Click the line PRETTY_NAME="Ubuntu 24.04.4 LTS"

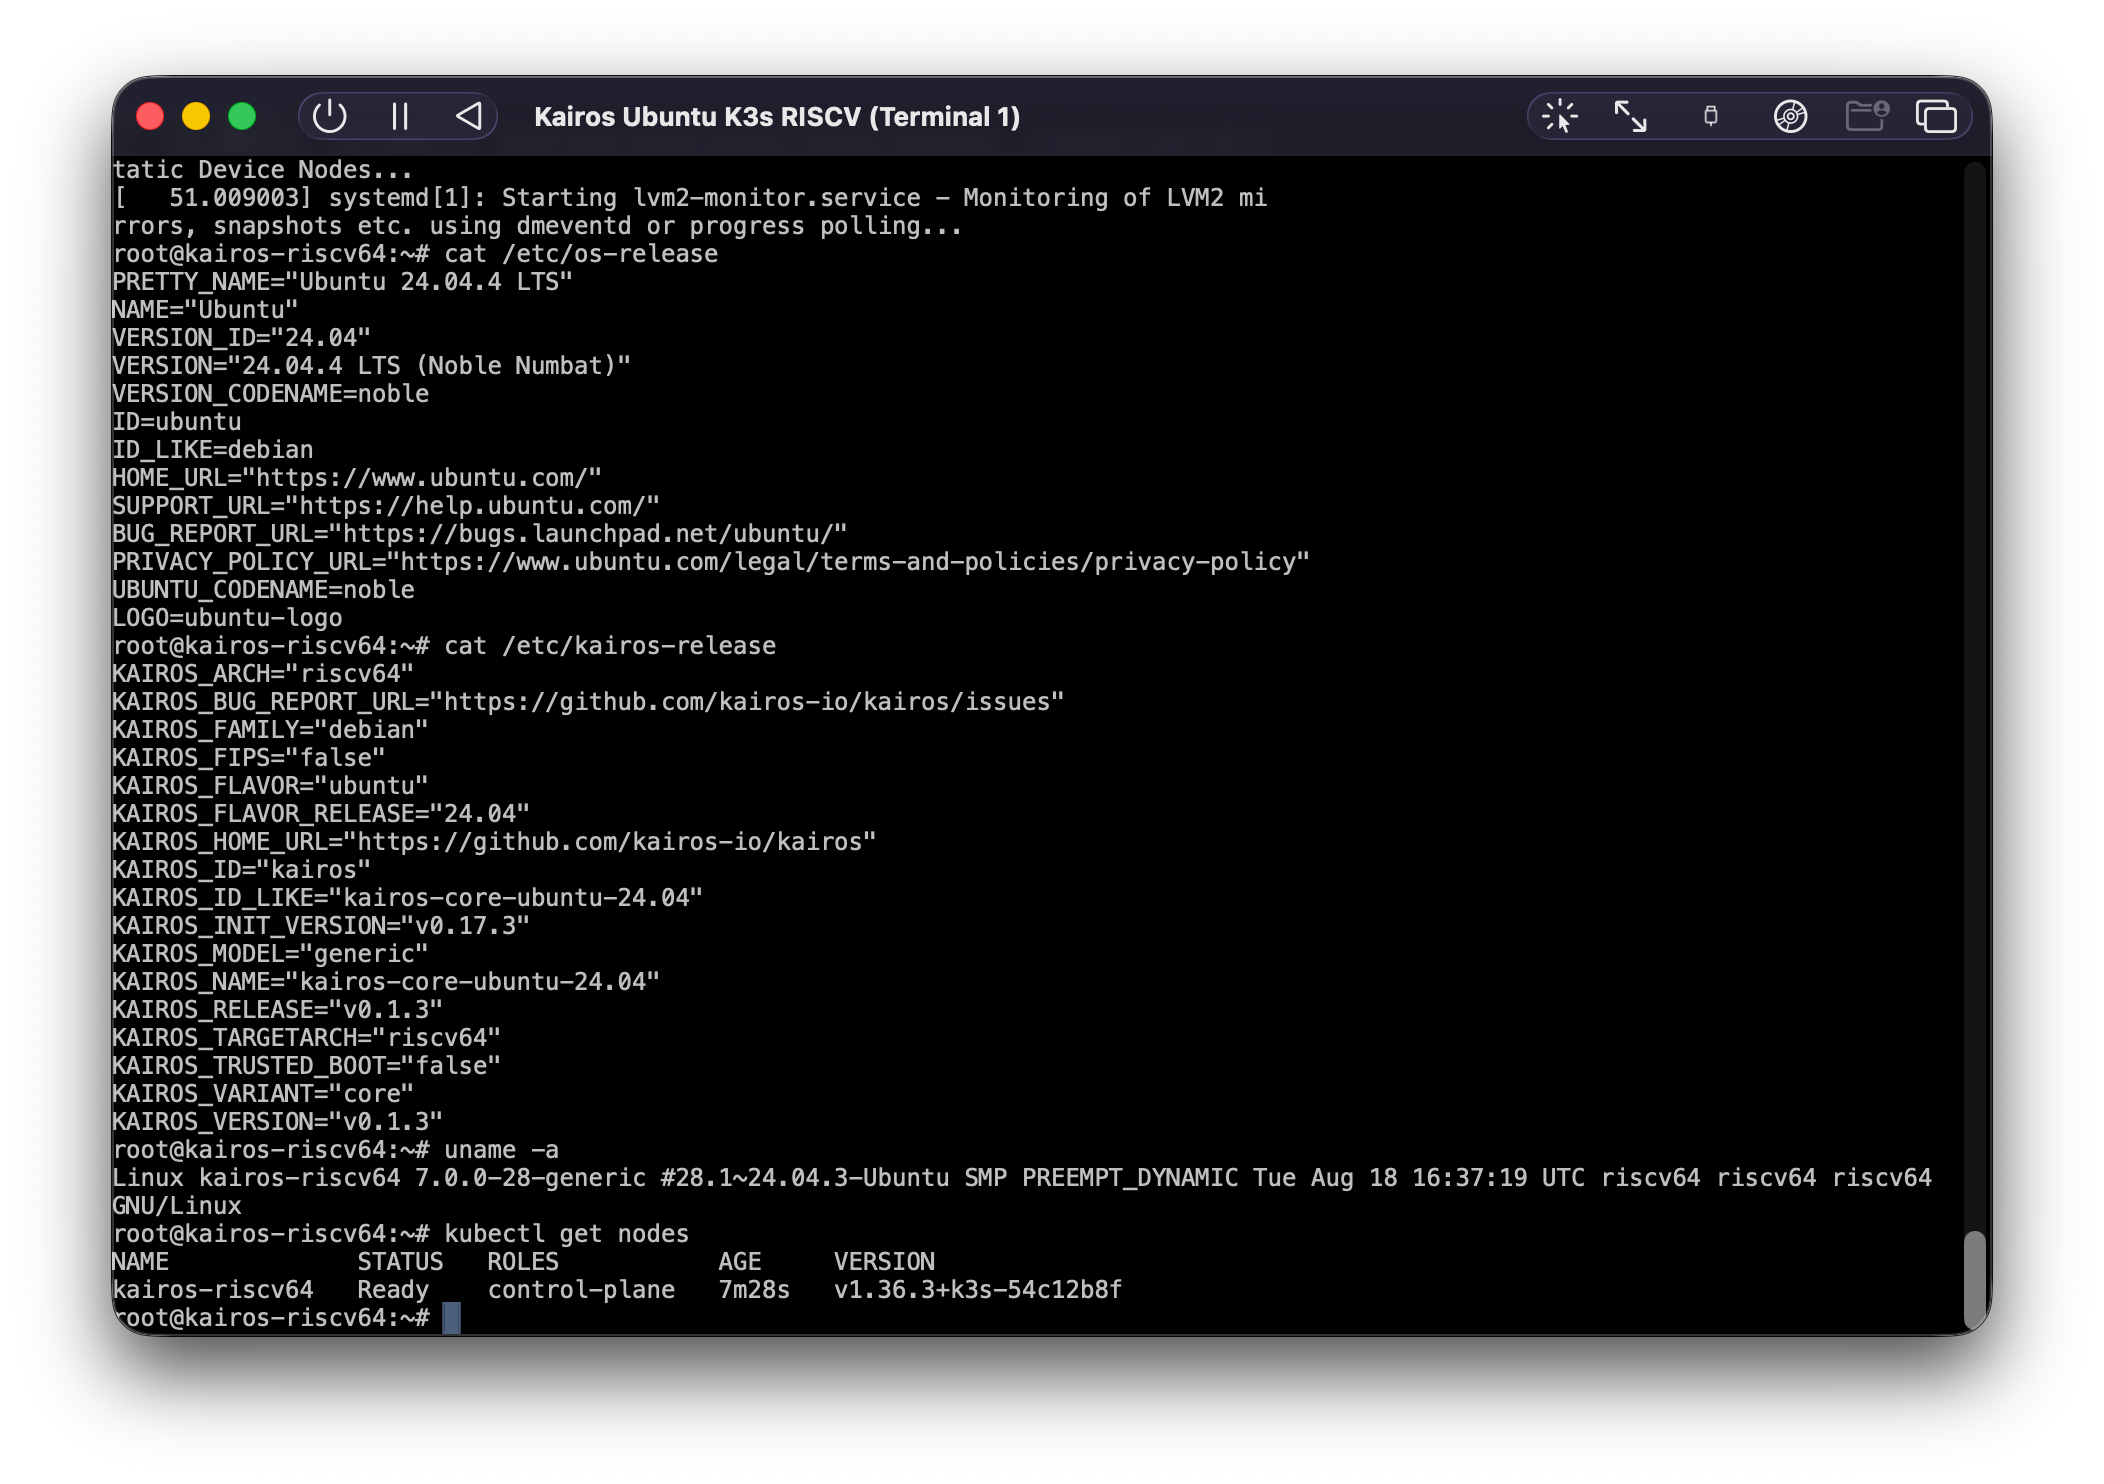point(342,282)
